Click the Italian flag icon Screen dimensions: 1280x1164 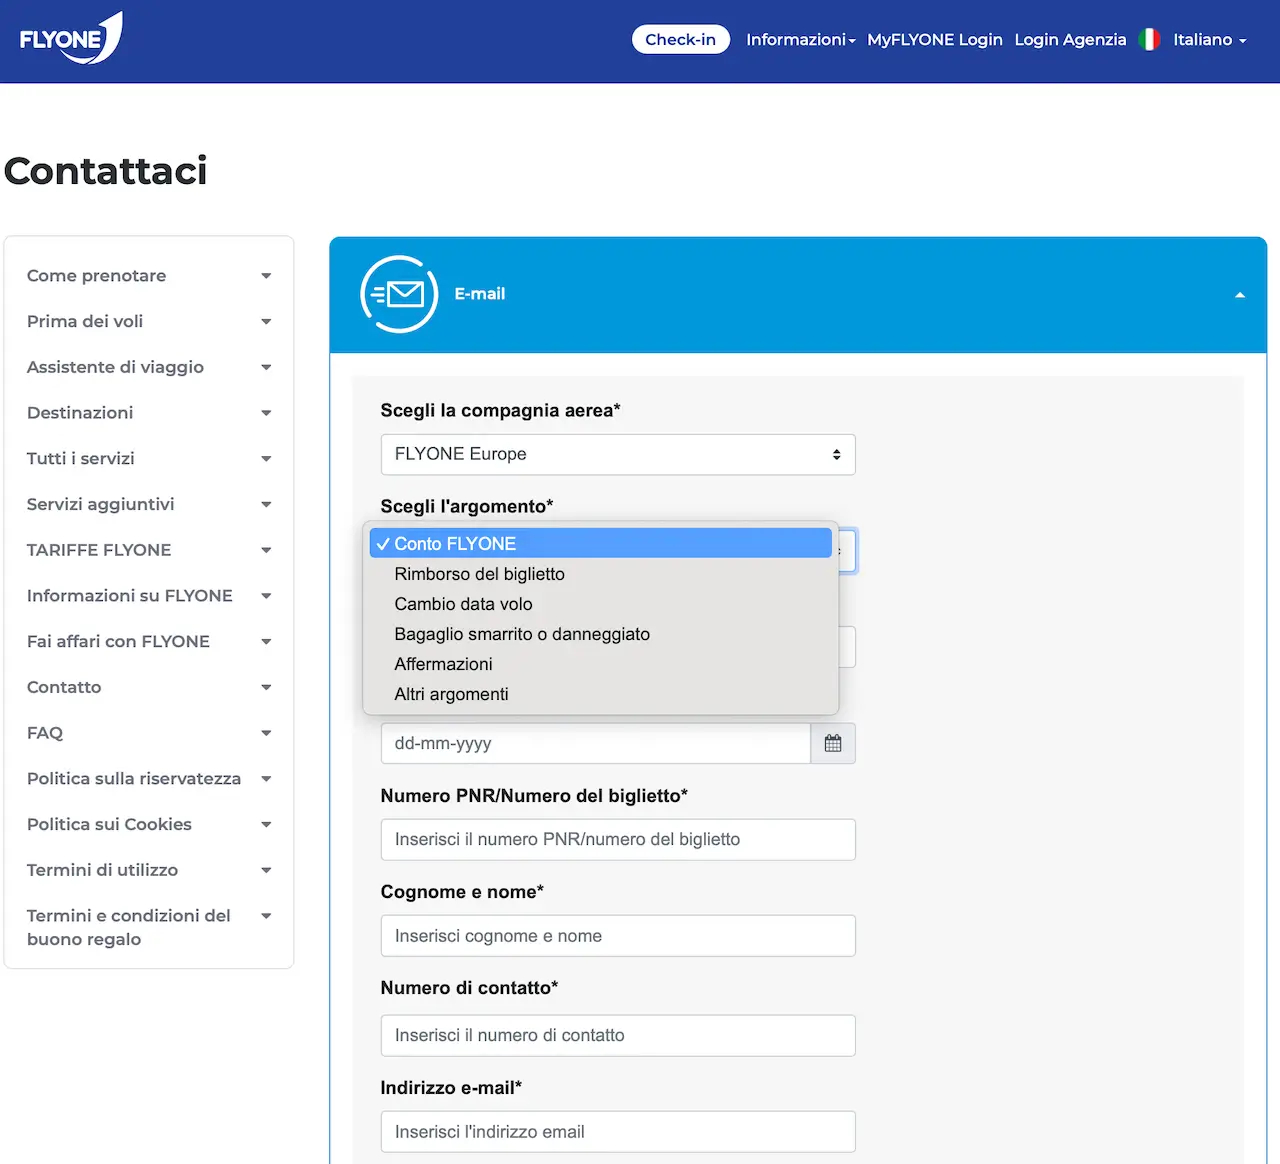pyautogui.click(x=1149, y=39)
